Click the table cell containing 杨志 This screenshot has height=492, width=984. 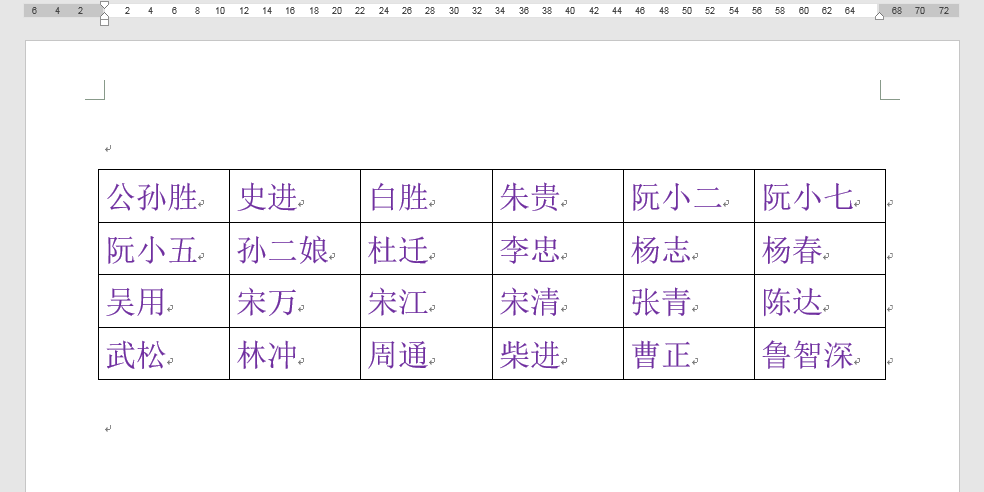689,249
